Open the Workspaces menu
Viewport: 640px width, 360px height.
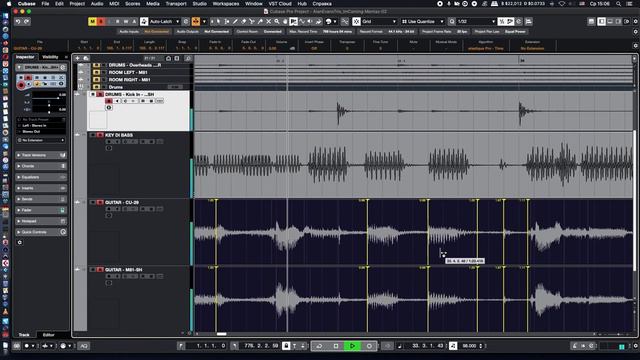pos(225,4)
